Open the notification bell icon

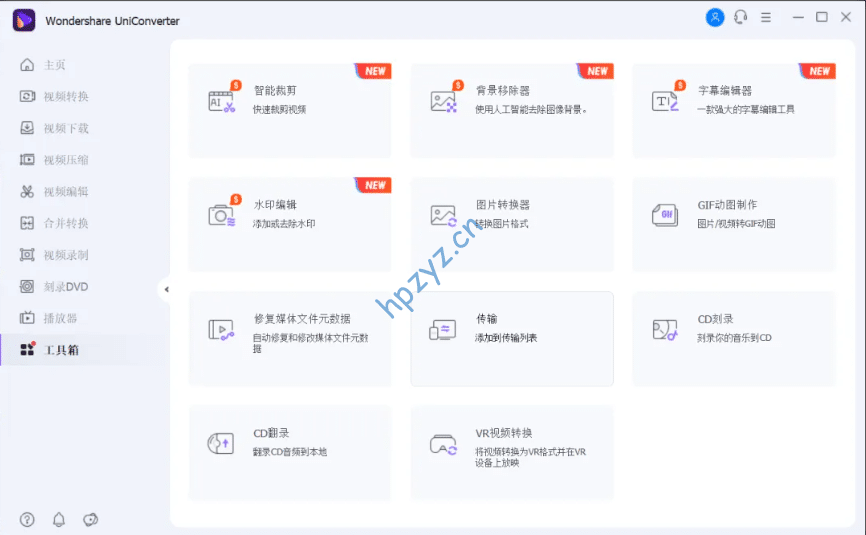tap(59, 519)
